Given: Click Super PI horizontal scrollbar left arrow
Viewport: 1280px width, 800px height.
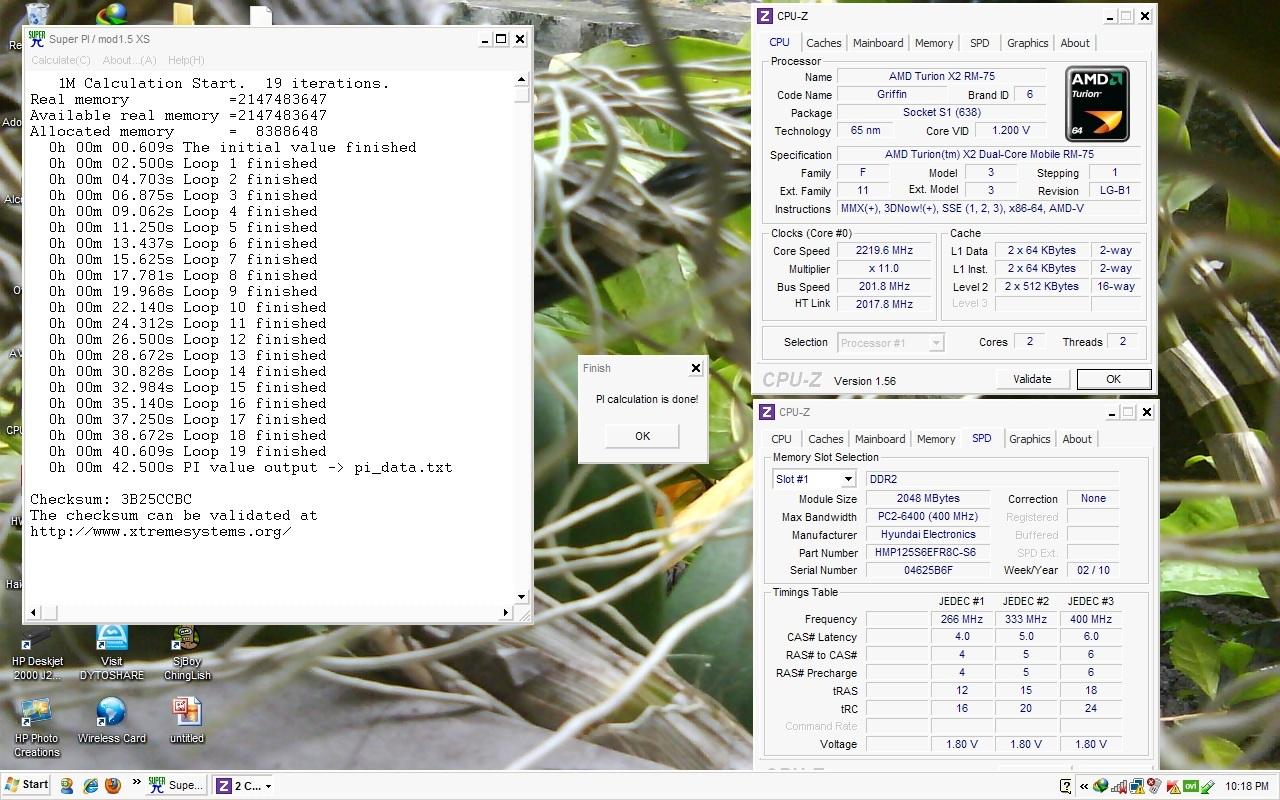Looking at the screenshot, I should (35, 612).
